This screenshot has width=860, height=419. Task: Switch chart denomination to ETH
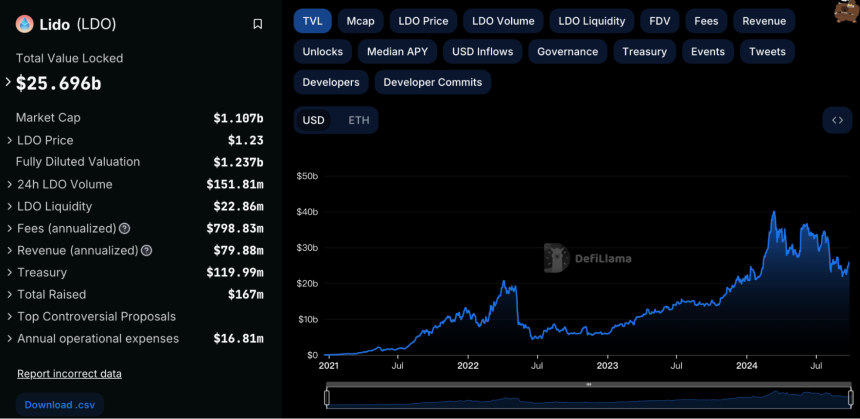tap(359, 120)
